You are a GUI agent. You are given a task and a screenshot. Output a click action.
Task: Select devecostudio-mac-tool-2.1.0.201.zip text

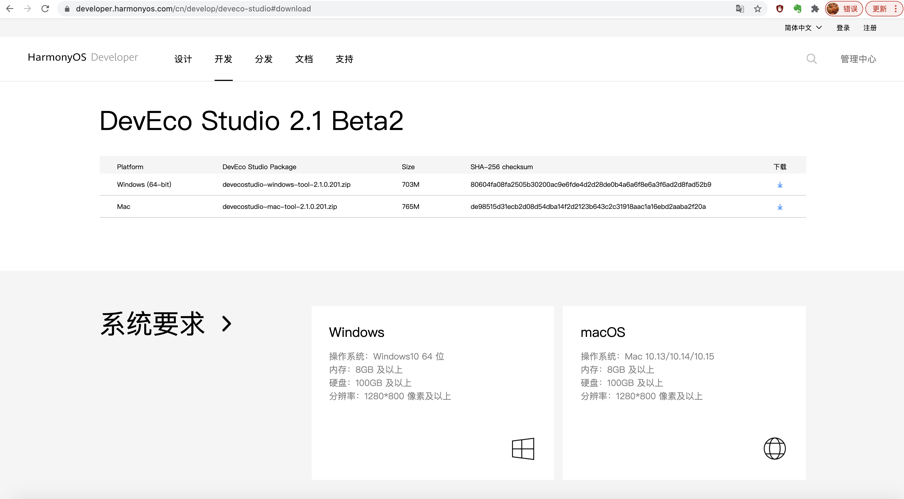point(280,206)
